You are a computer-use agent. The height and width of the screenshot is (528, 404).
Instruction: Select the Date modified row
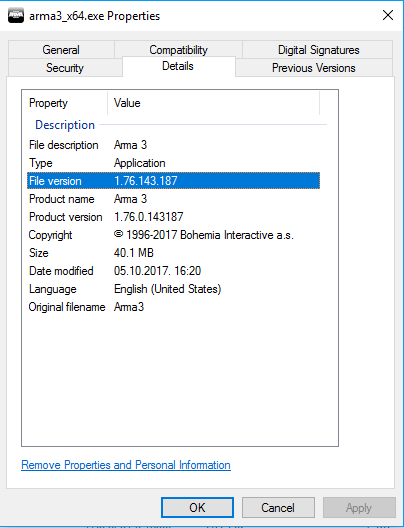173,271
